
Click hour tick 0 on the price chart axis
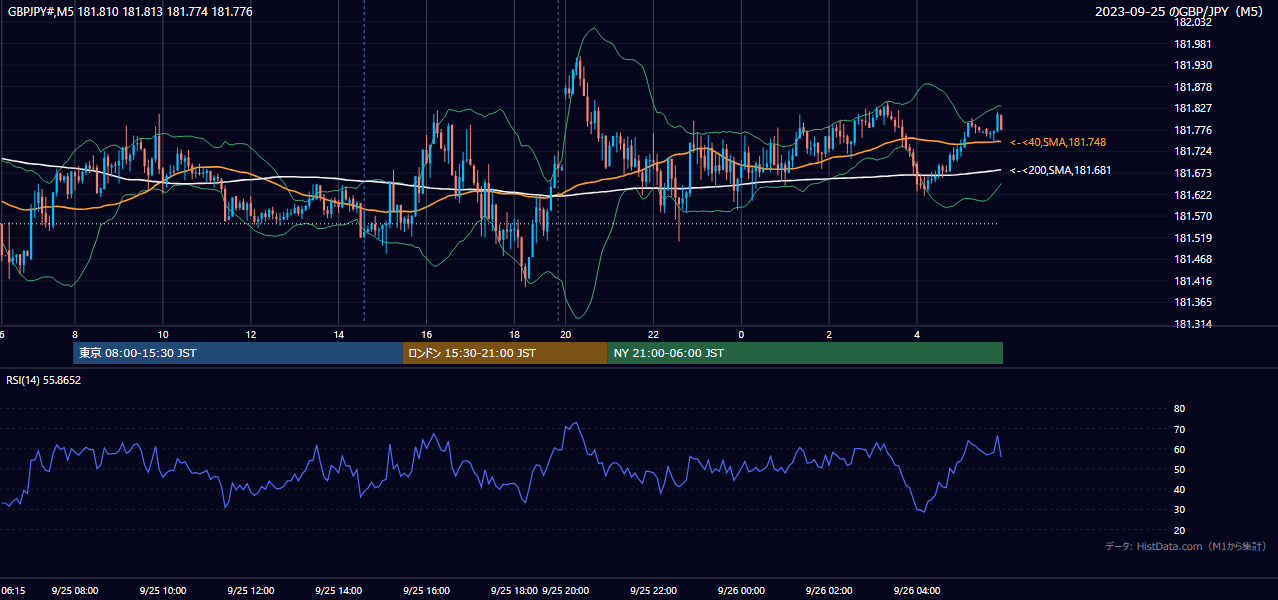(741, 334)
